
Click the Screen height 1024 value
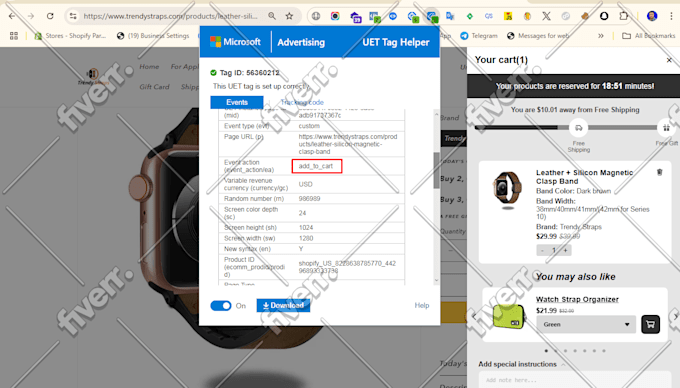coord(306,227)
